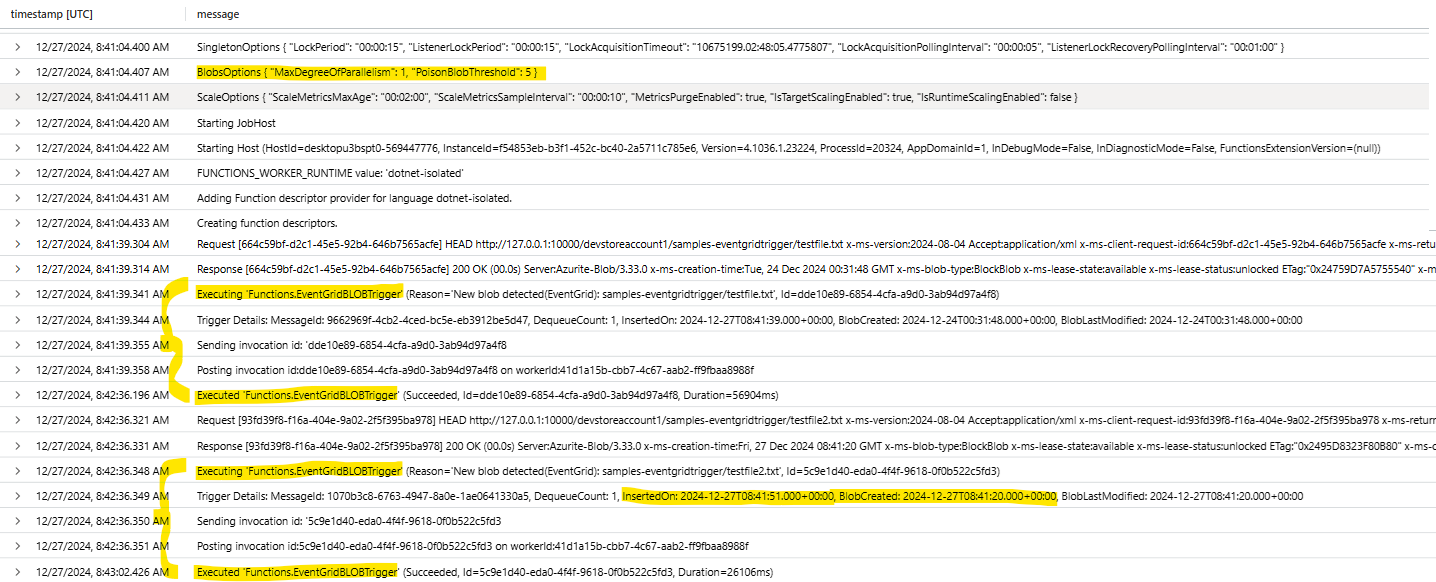Click the 'Adding Function descriptor provider' message
The image size is (1436, 582).
point(354,198)
